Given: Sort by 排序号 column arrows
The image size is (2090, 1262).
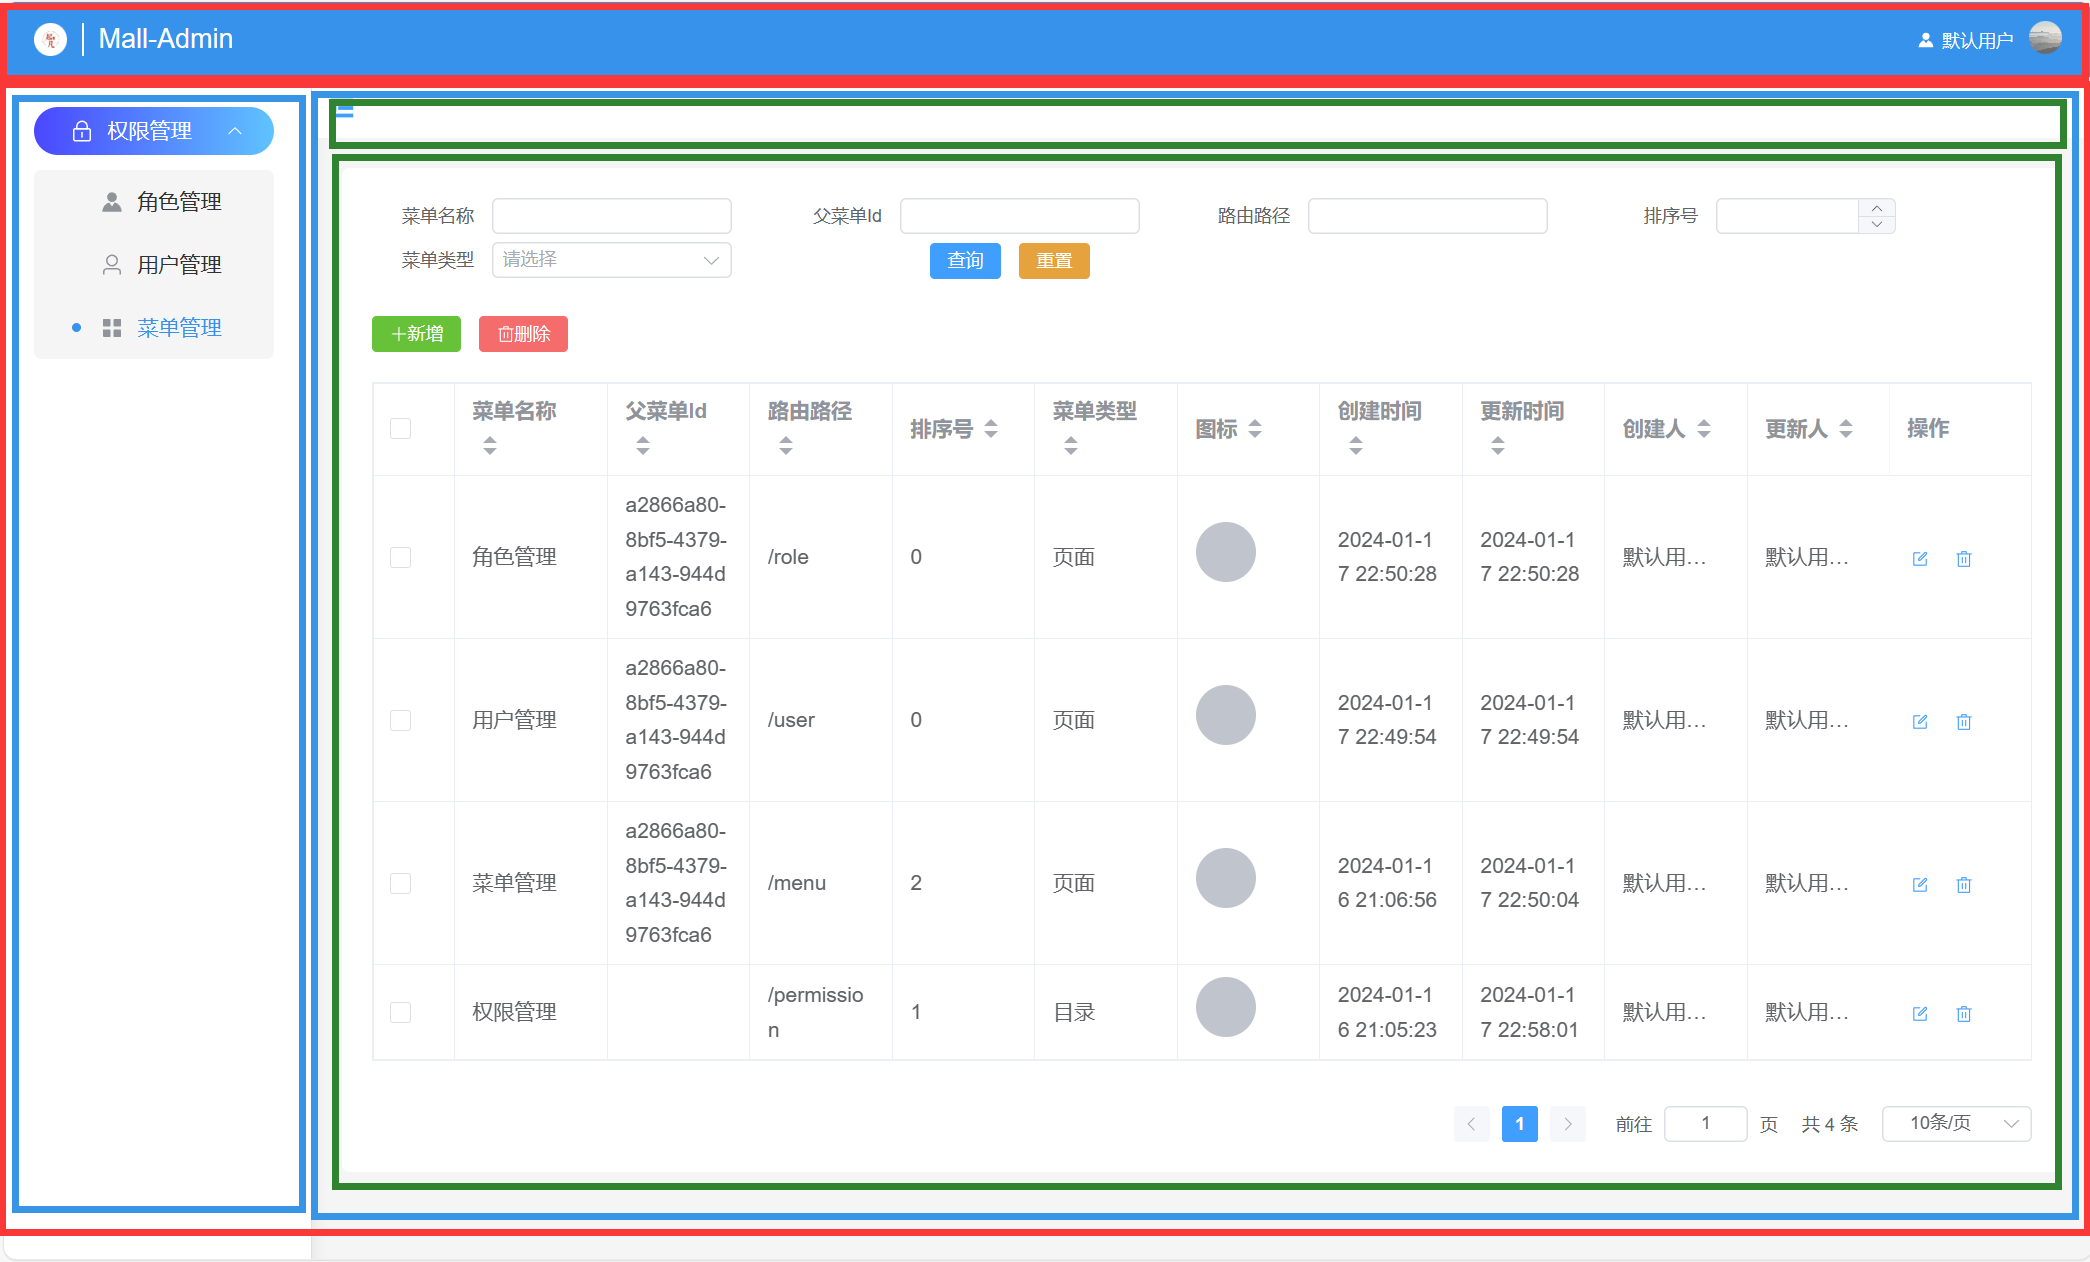Looking at the screenshot, I should (991, 429).
